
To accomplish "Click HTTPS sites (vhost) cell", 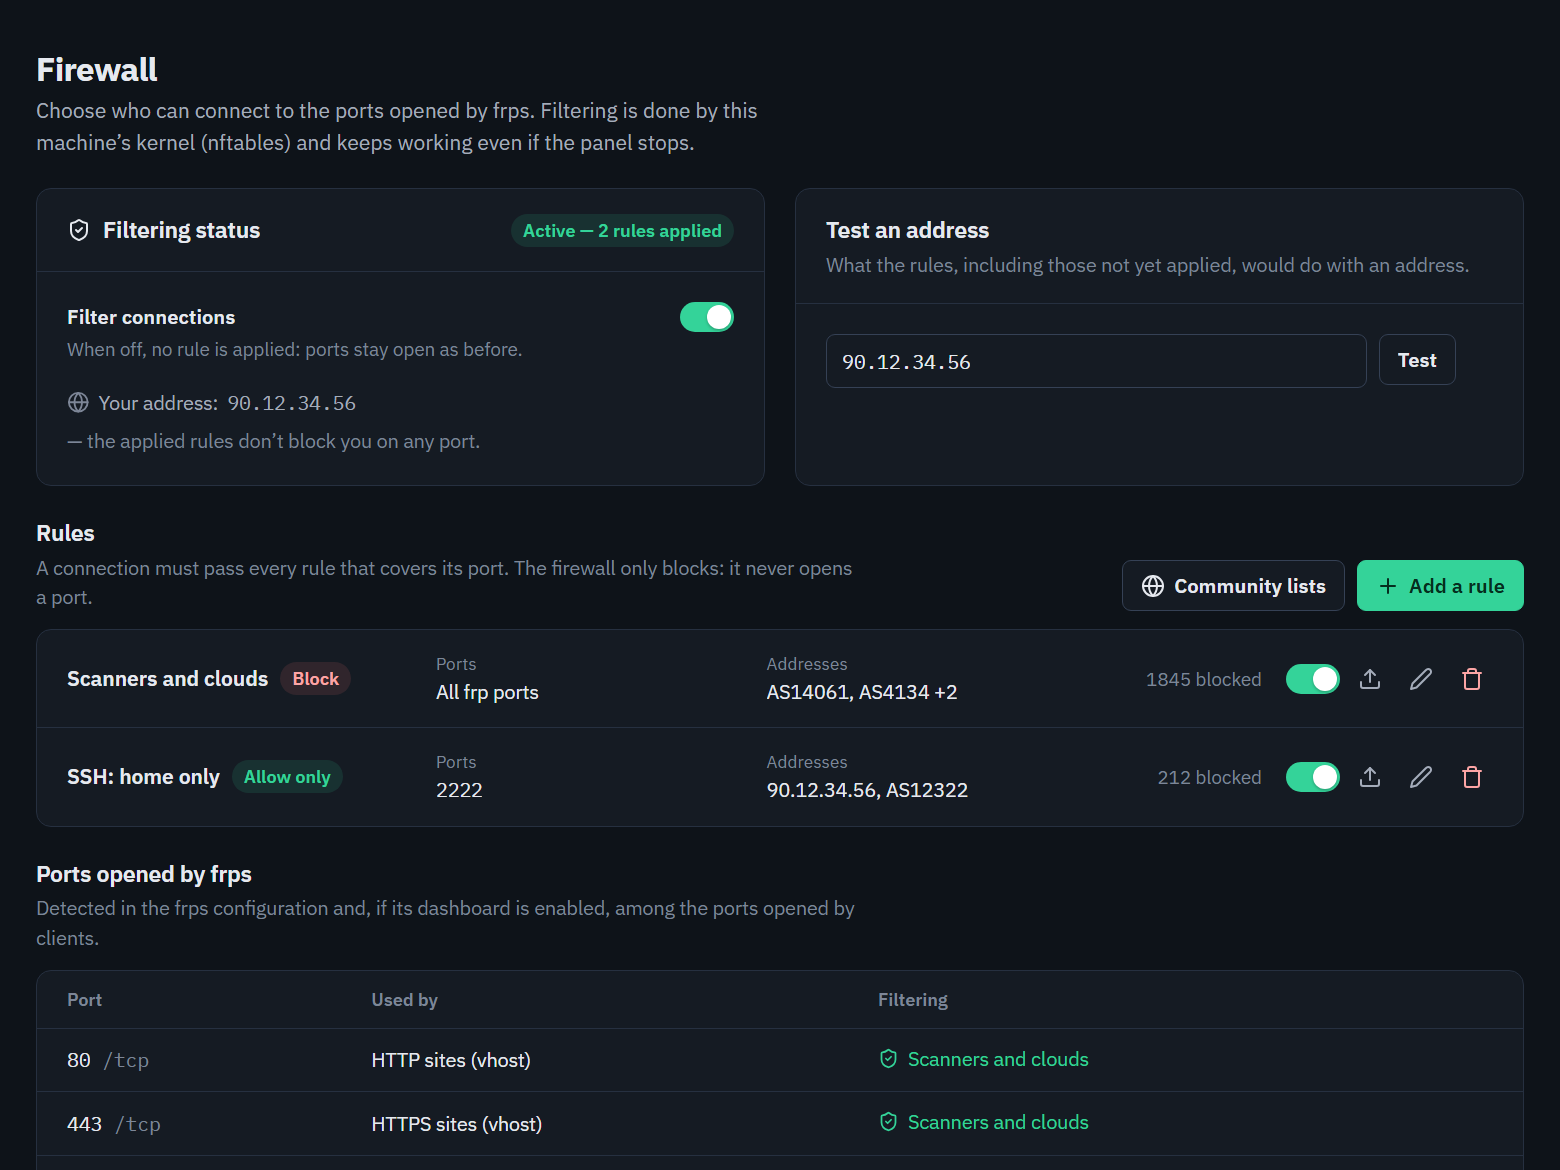I will [x=457, y=1124].
